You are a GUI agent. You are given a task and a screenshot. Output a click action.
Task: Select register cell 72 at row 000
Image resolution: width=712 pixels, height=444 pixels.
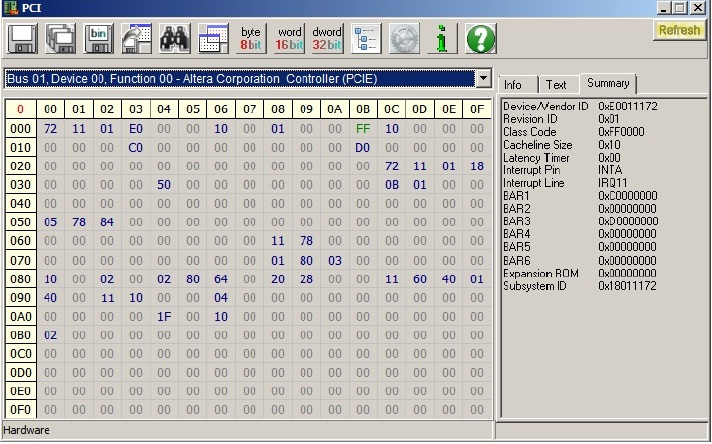pos(50,129)
